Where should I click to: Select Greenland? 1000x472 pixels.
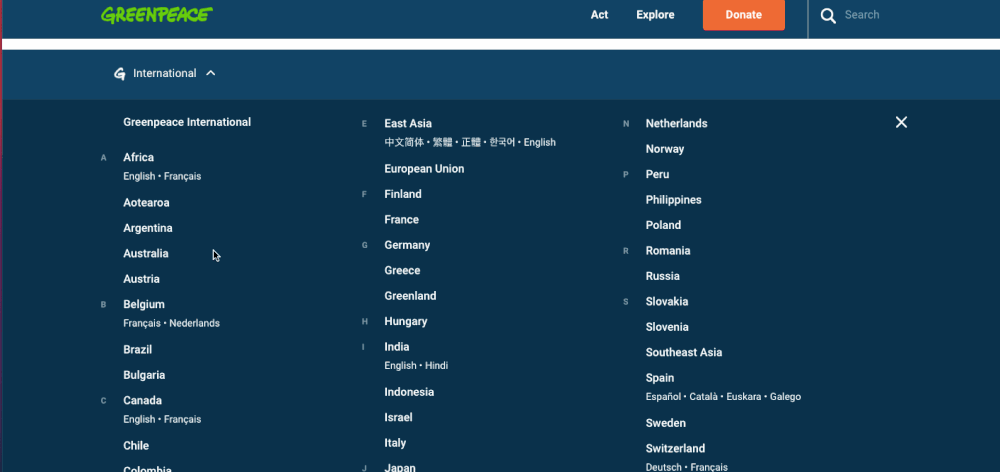[x=410, y=296]
